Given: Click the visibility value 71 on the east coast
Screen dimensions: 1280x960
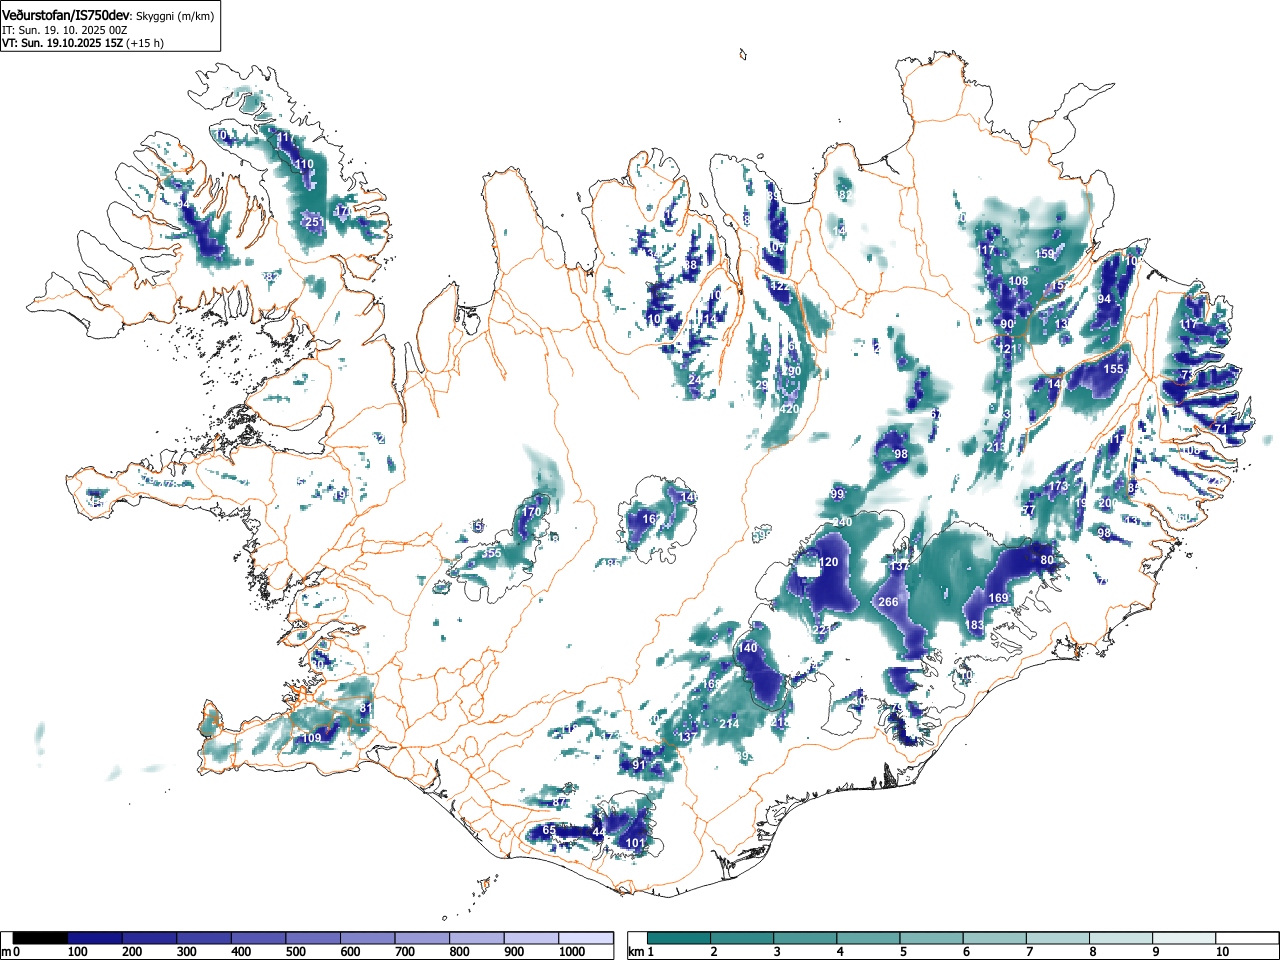Looking at the screenshot, I should (x=1220, y=429).
